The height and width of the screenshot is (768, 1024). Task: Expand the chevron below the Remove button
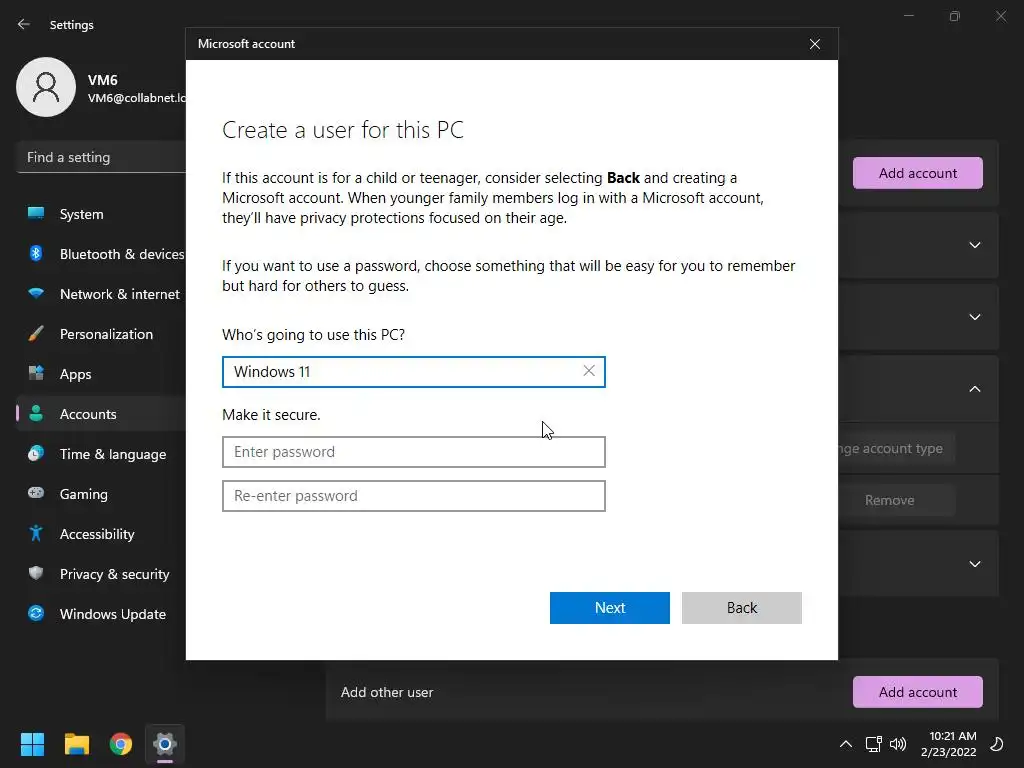point(974,564)
